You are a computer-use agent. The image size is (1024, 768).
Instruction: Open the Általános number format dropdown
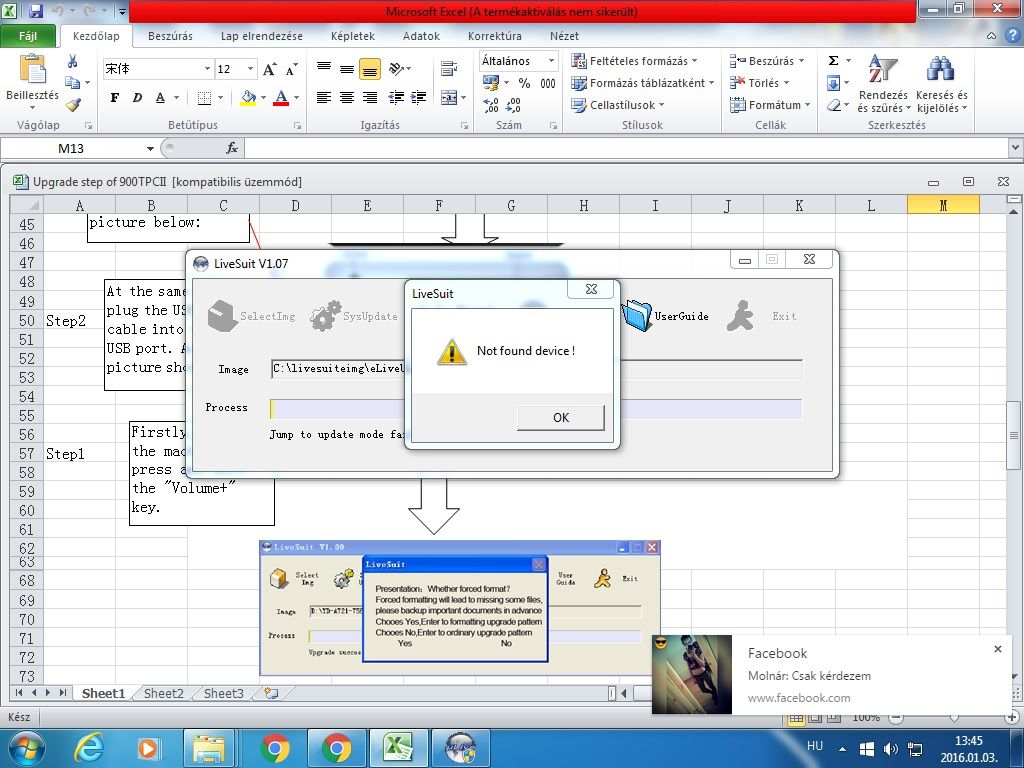click(x=551, y=61)
